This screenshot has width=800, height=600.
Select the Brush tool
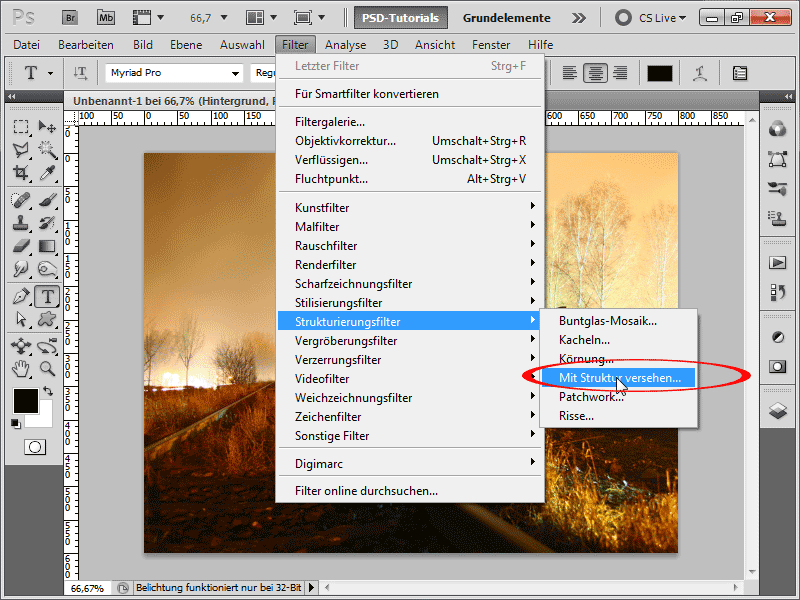point(47,200)
